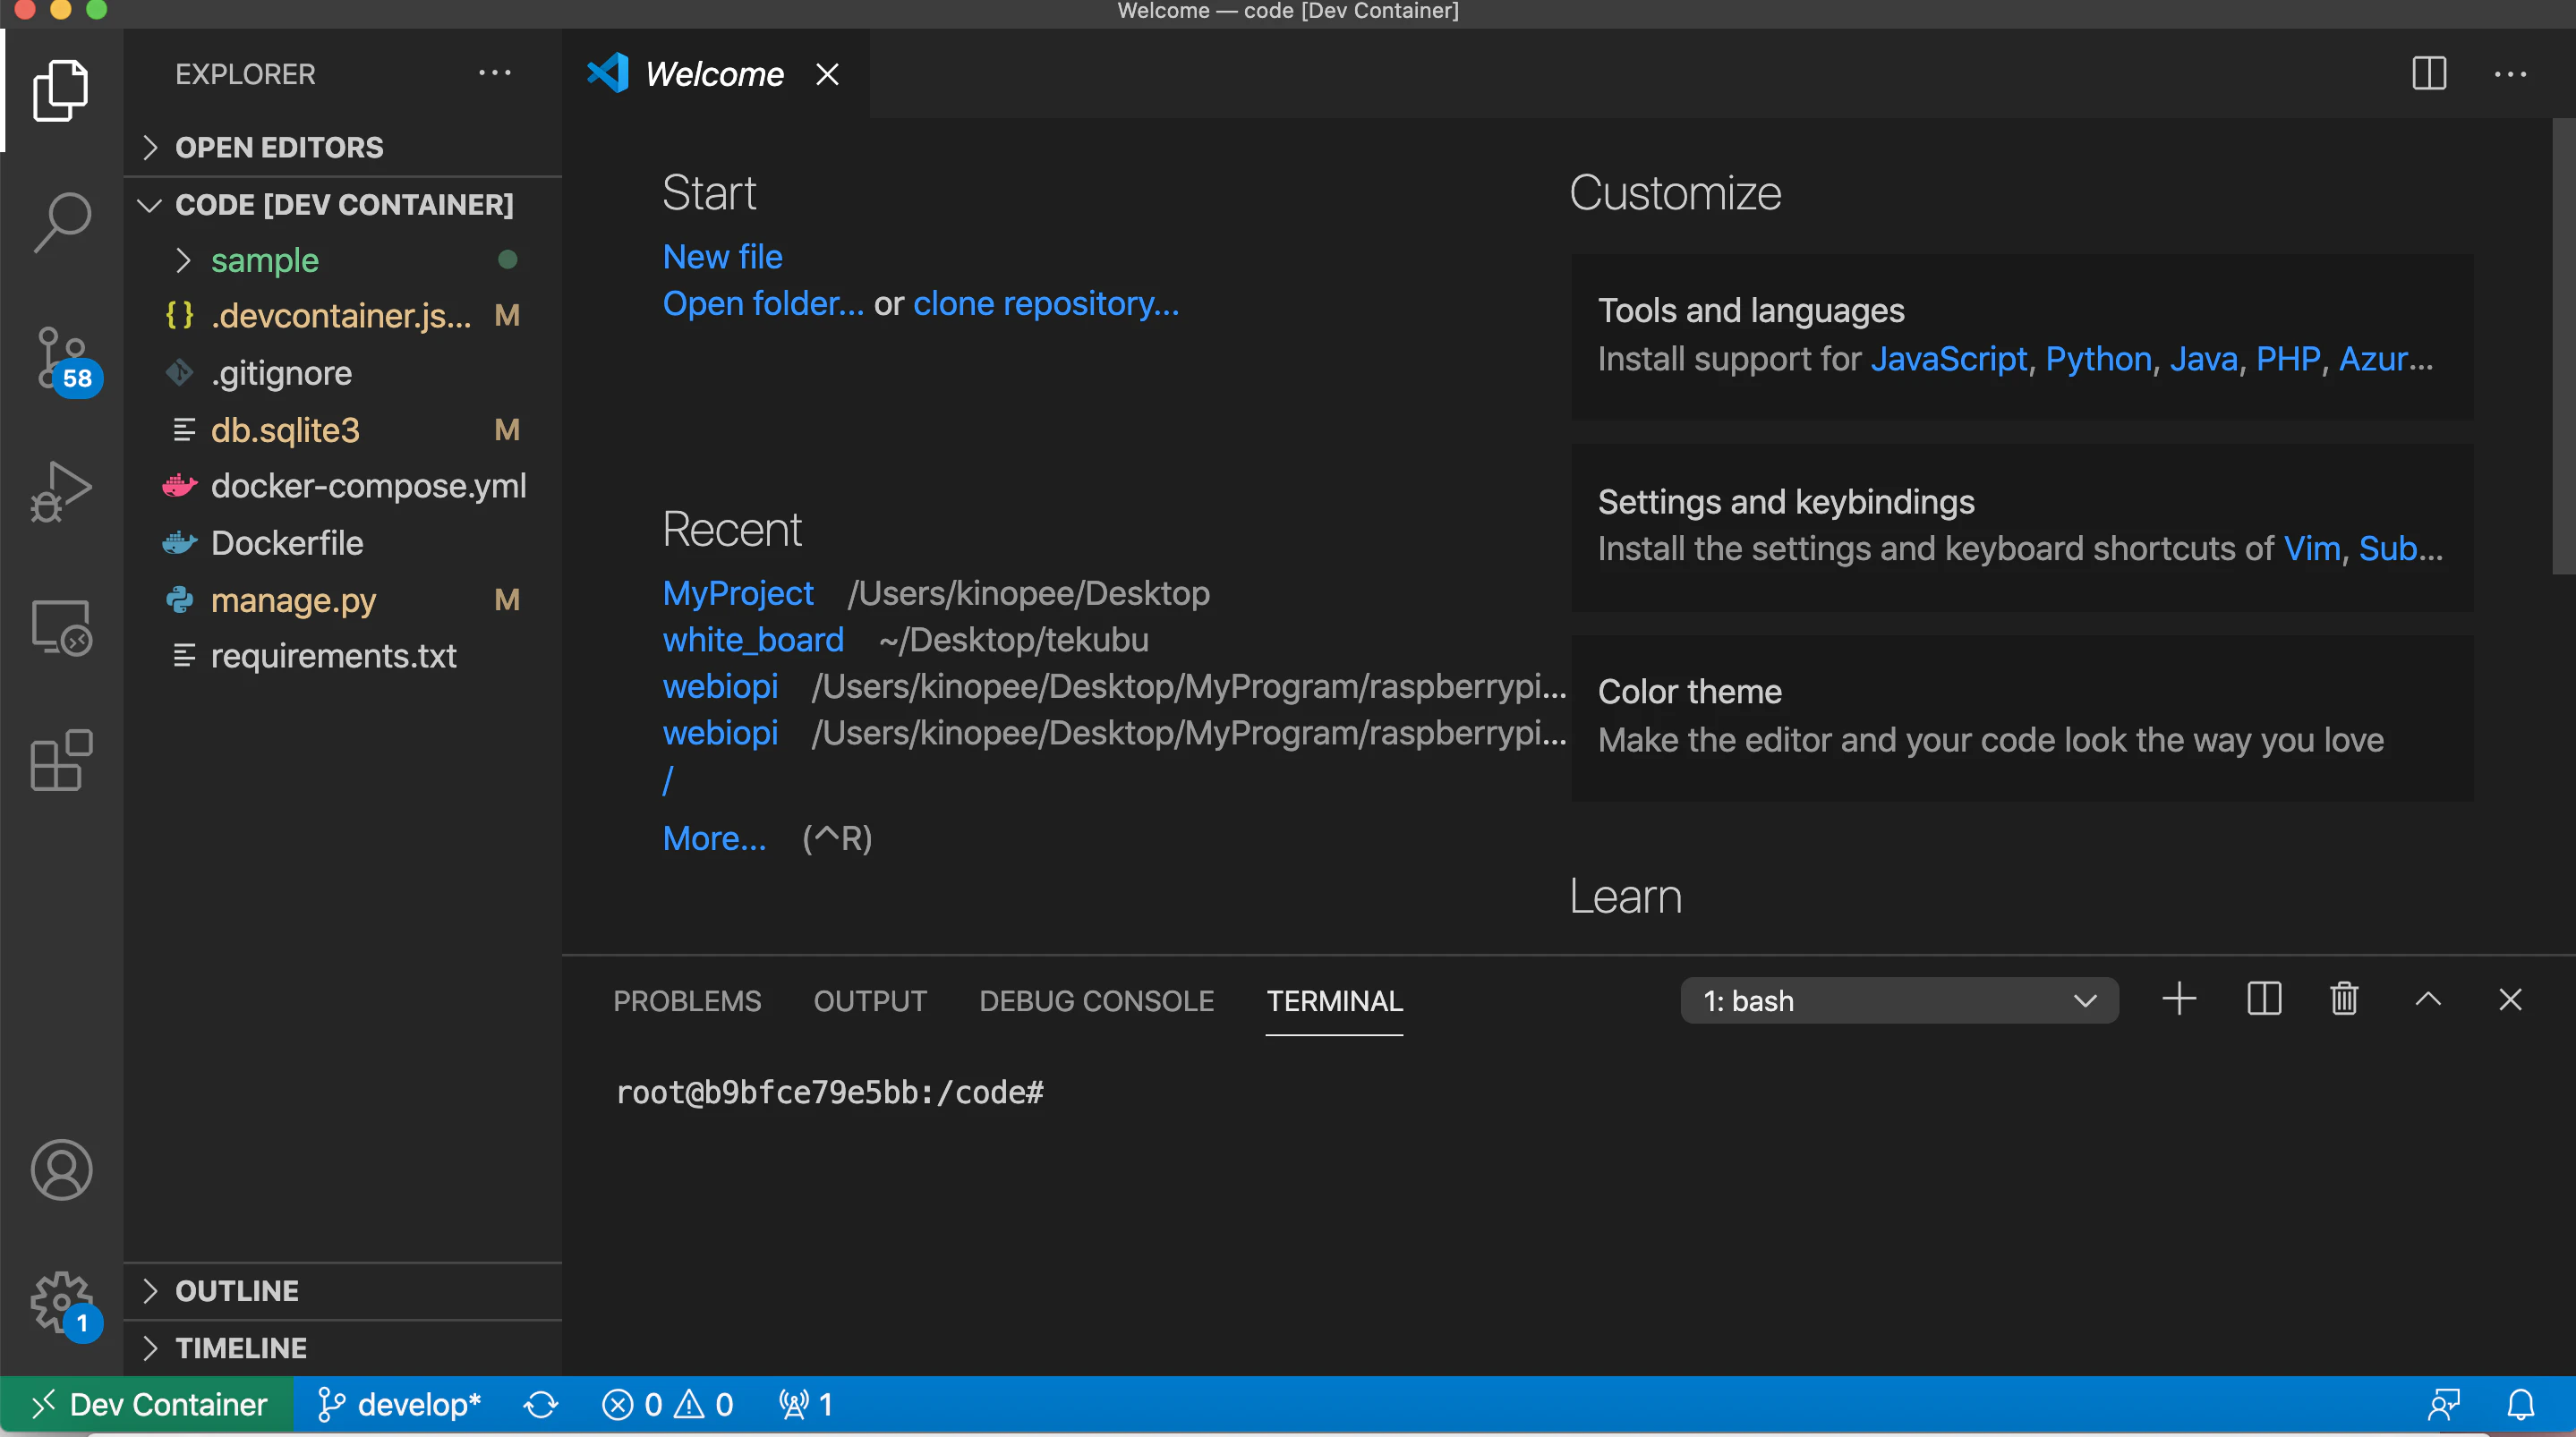Open the Explorer view in activity bar
Screen dimensions: 2576x1437
pyautogui.click(x=61, y=90)
